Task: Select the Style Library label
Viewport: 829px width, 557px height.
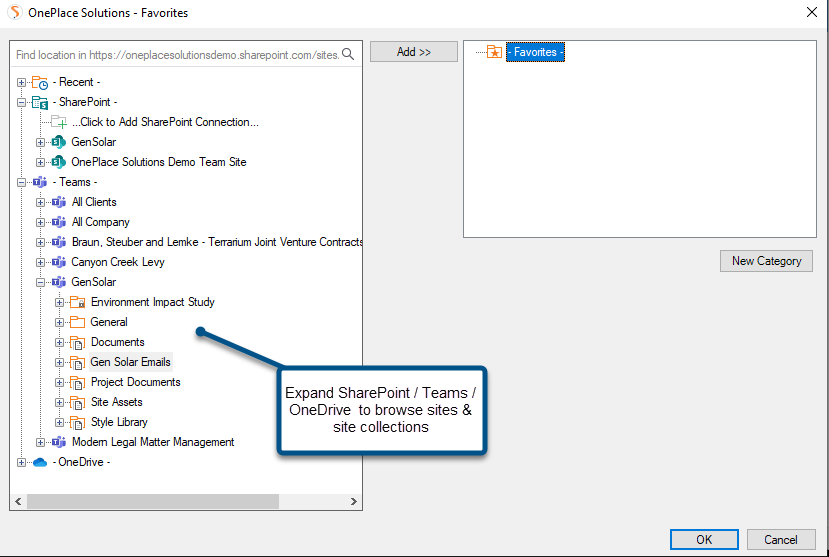Action: [x=119, y=422]
